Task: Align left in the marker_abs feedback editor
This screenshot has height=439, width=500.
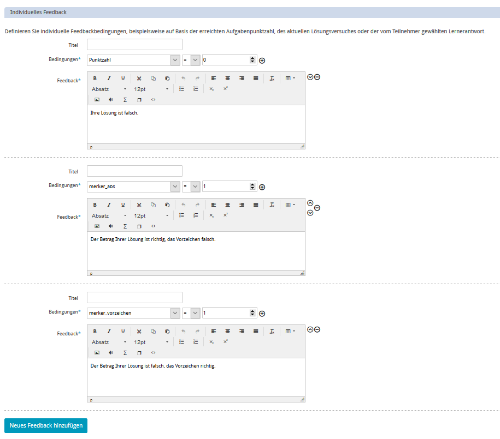Action: coord(213,205)
